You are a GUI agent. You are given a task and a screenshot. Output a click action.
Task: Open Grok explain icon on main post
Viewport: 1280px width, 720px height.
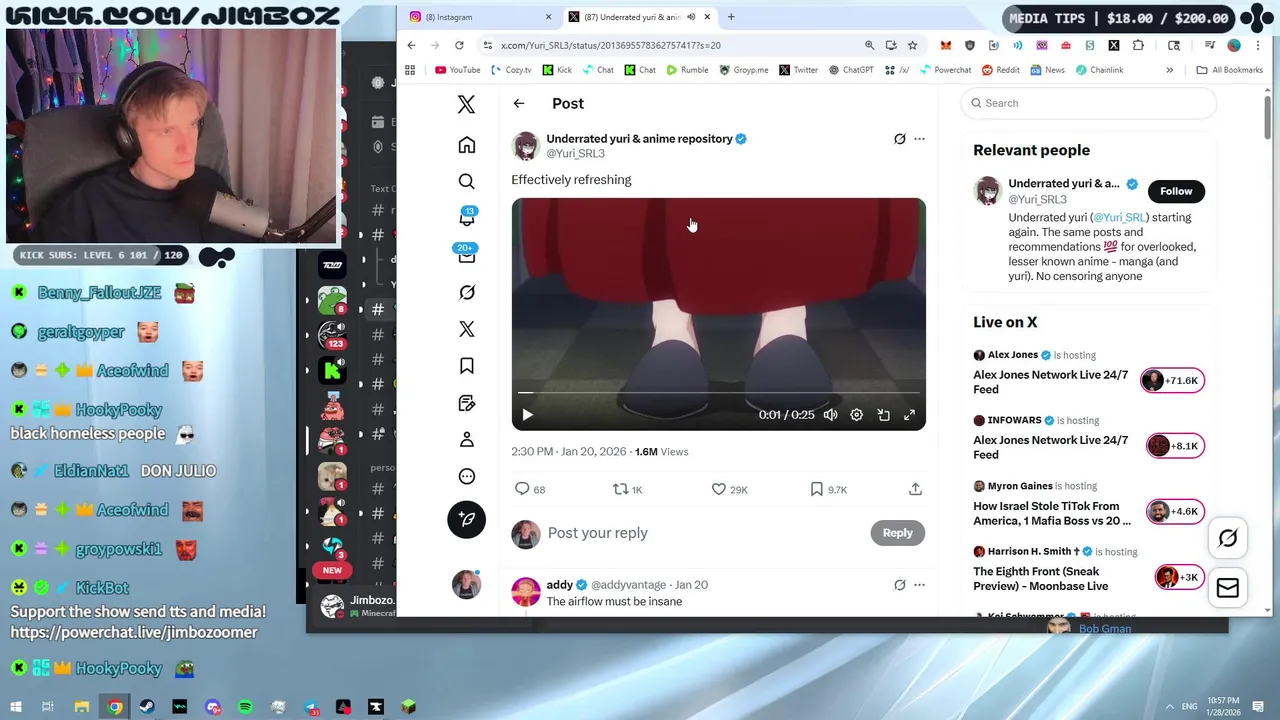click(899, 139)
